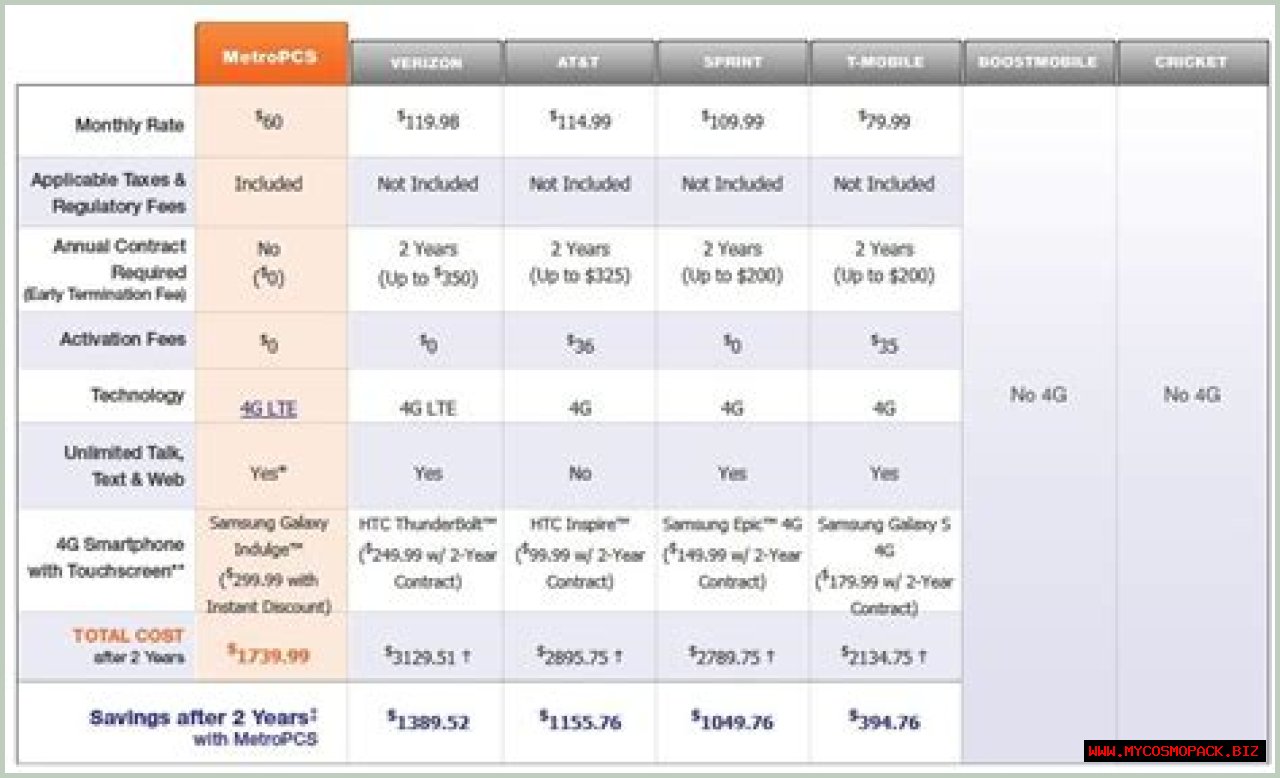Select the HTC ThunderBolt phone cell

427,553
